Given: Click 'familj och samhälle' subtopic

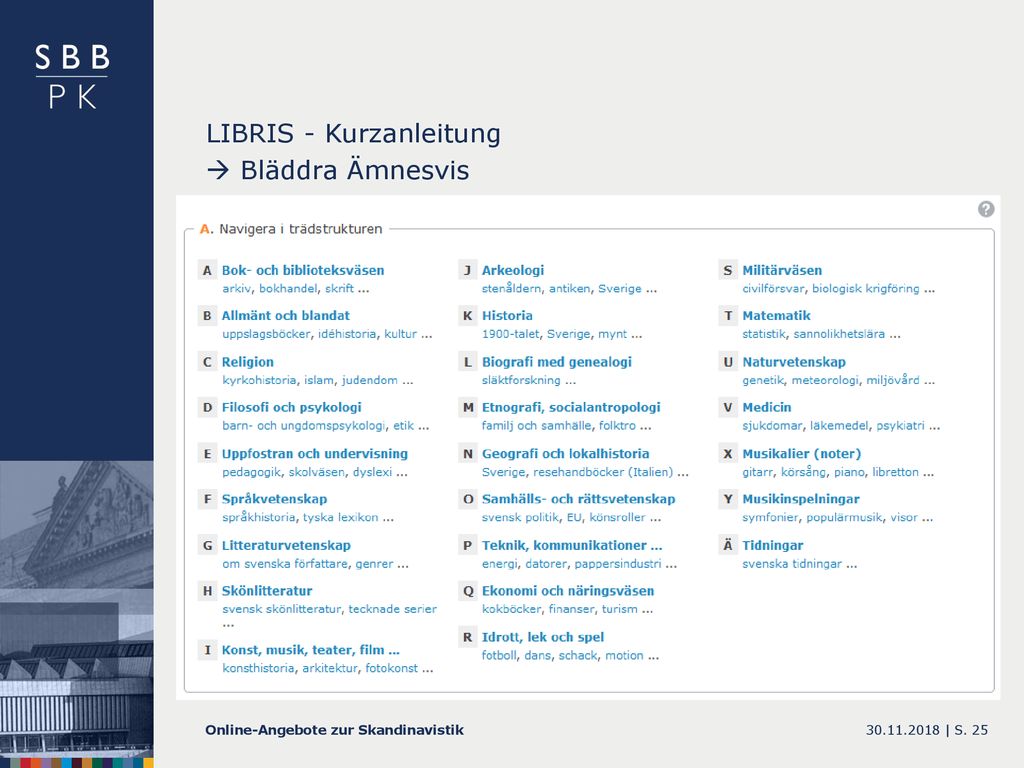Looking at the screenshot, I should [537, 426].
